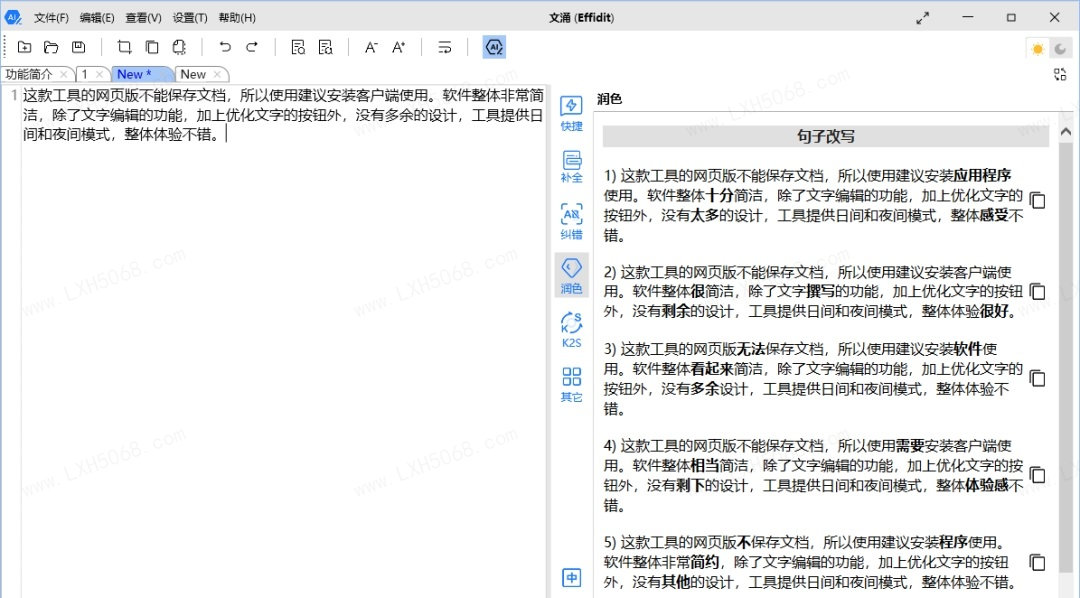Select rewrite suggestion 2 text
Screen dimensions: 1080x598
[813, 292]
